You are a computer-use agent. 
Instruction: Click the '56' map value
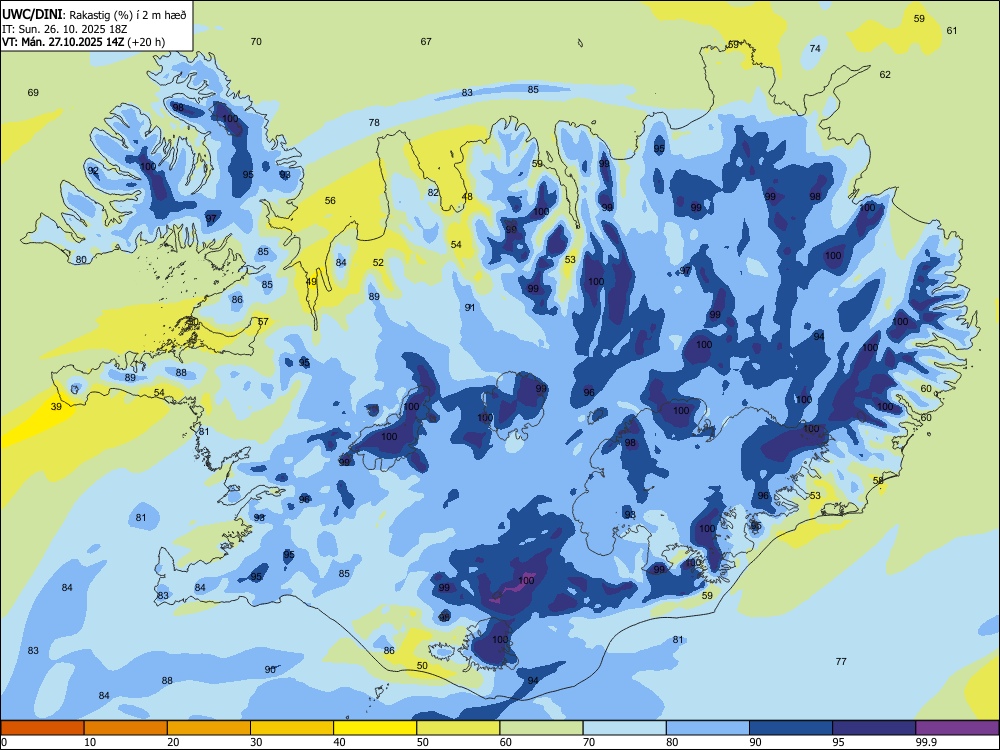click(x=330, y=200)
